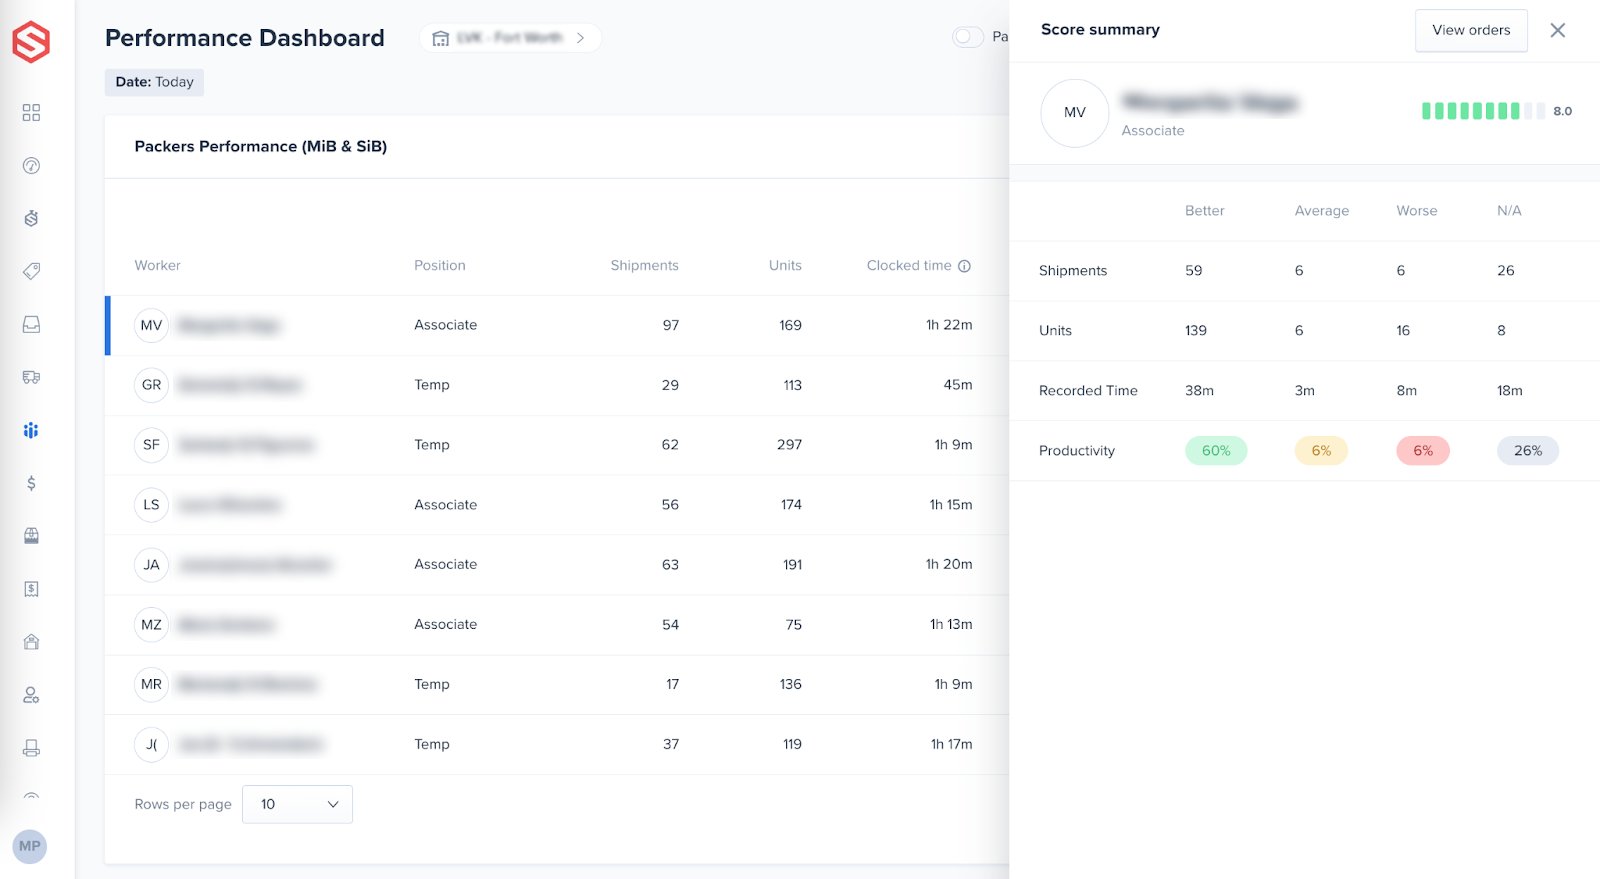Click the MR worker avatar
This screenshot has width=1600, height=879.
151,685
